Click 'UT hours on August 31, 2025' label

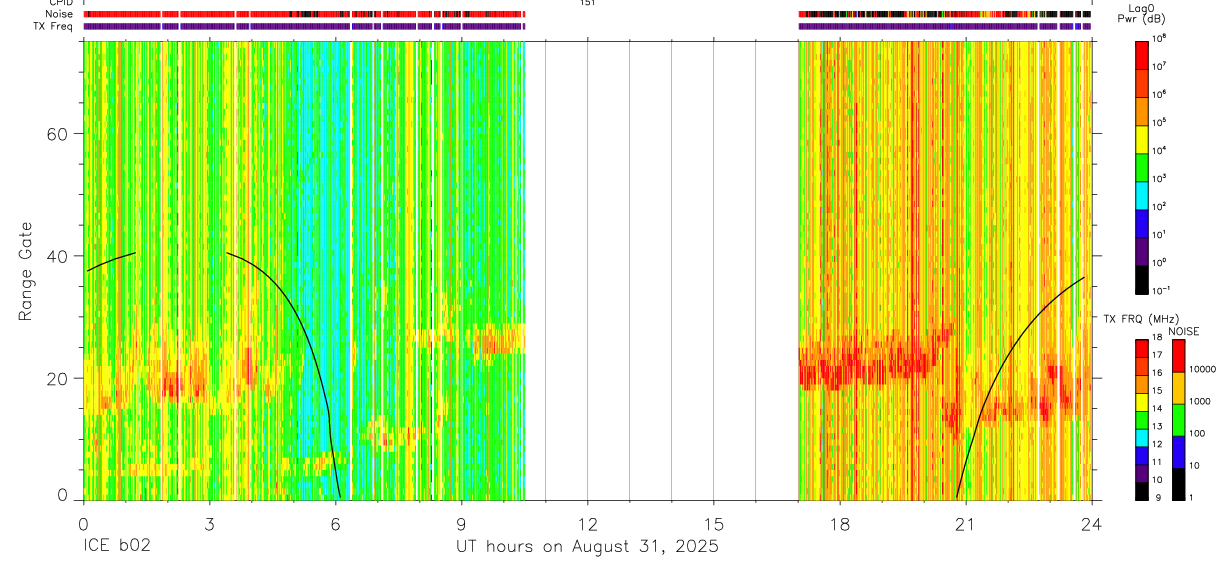pos(587,547)
